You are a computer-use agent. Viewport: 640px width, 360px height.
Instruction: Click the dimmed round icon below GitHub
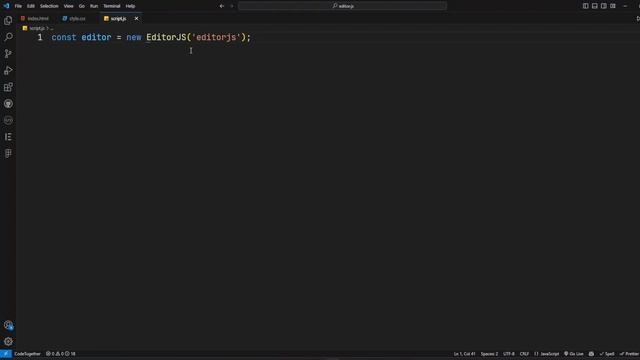coord(8,120)
